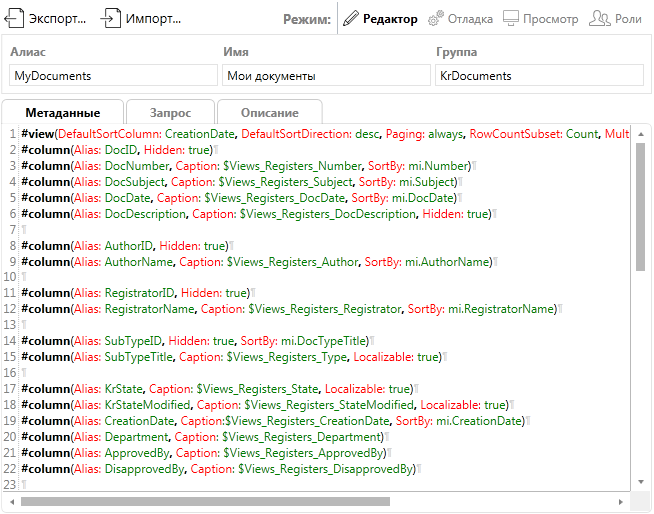Focus the Алиас field with MyDocuments
The image size is (654, 514).
click(x=113, y=76)
